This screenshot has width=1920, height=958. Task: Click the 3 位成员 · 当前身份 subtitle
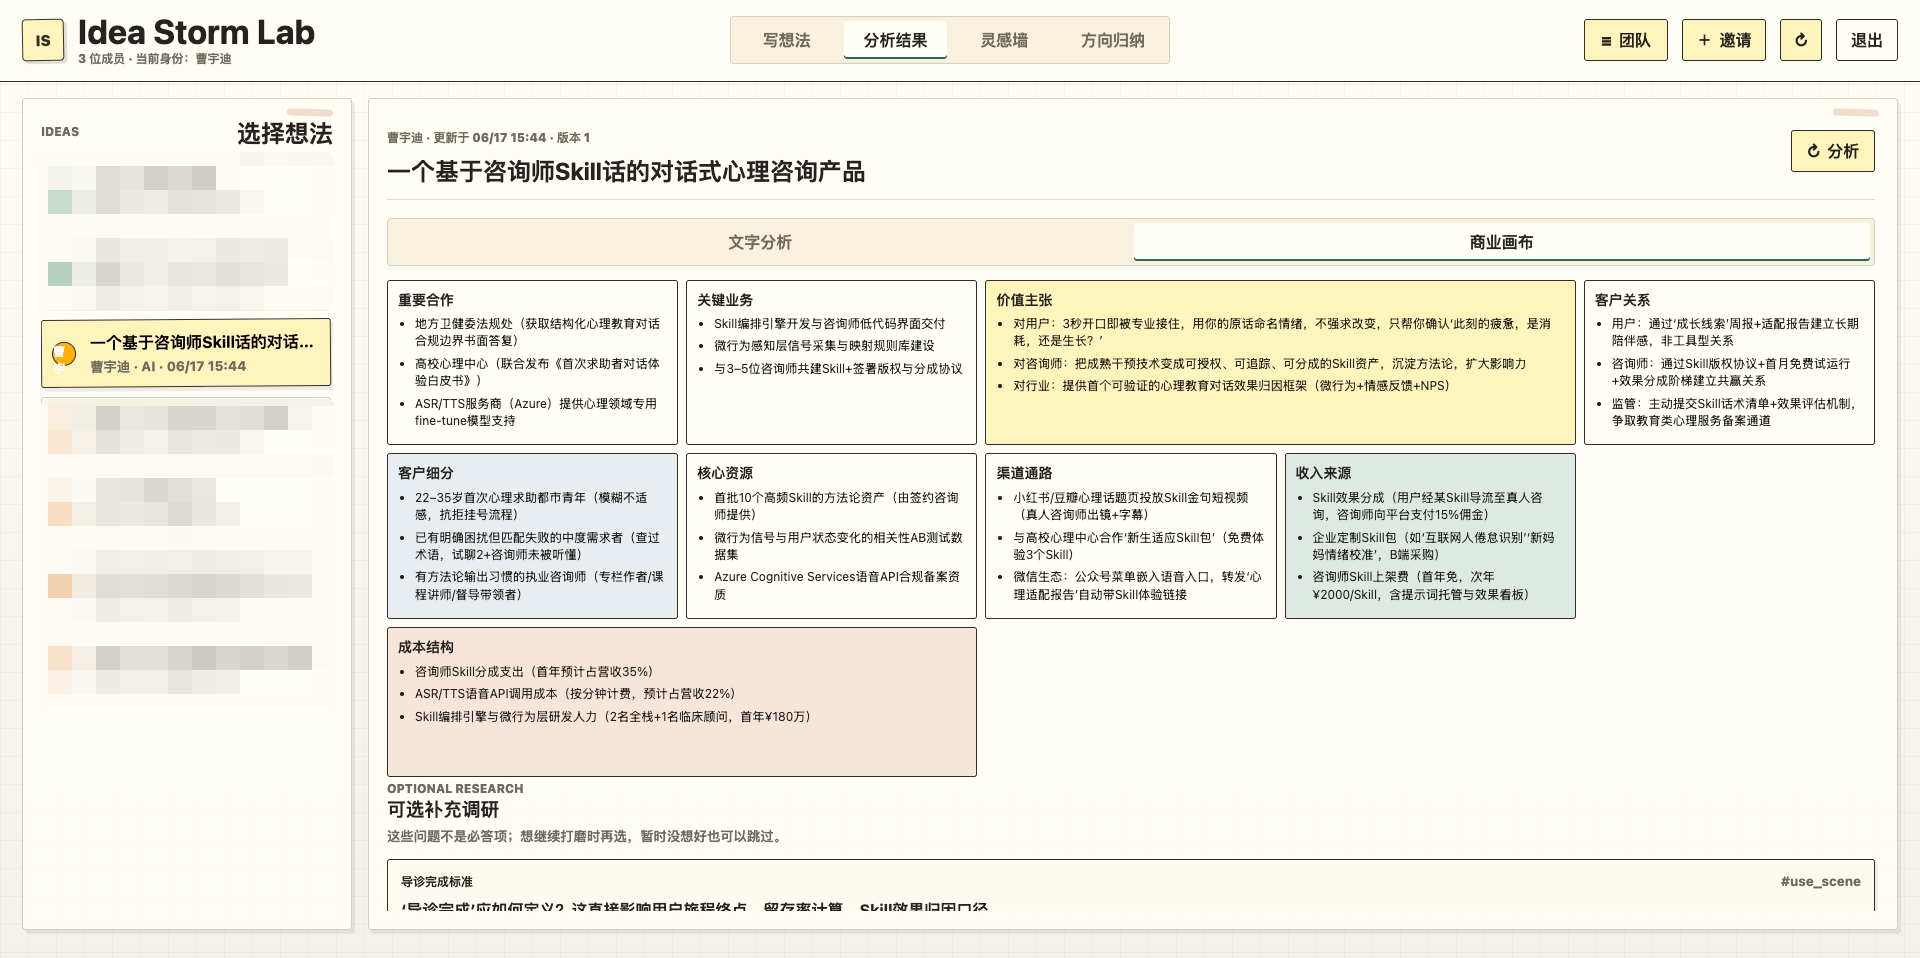(x=155, y=59)
